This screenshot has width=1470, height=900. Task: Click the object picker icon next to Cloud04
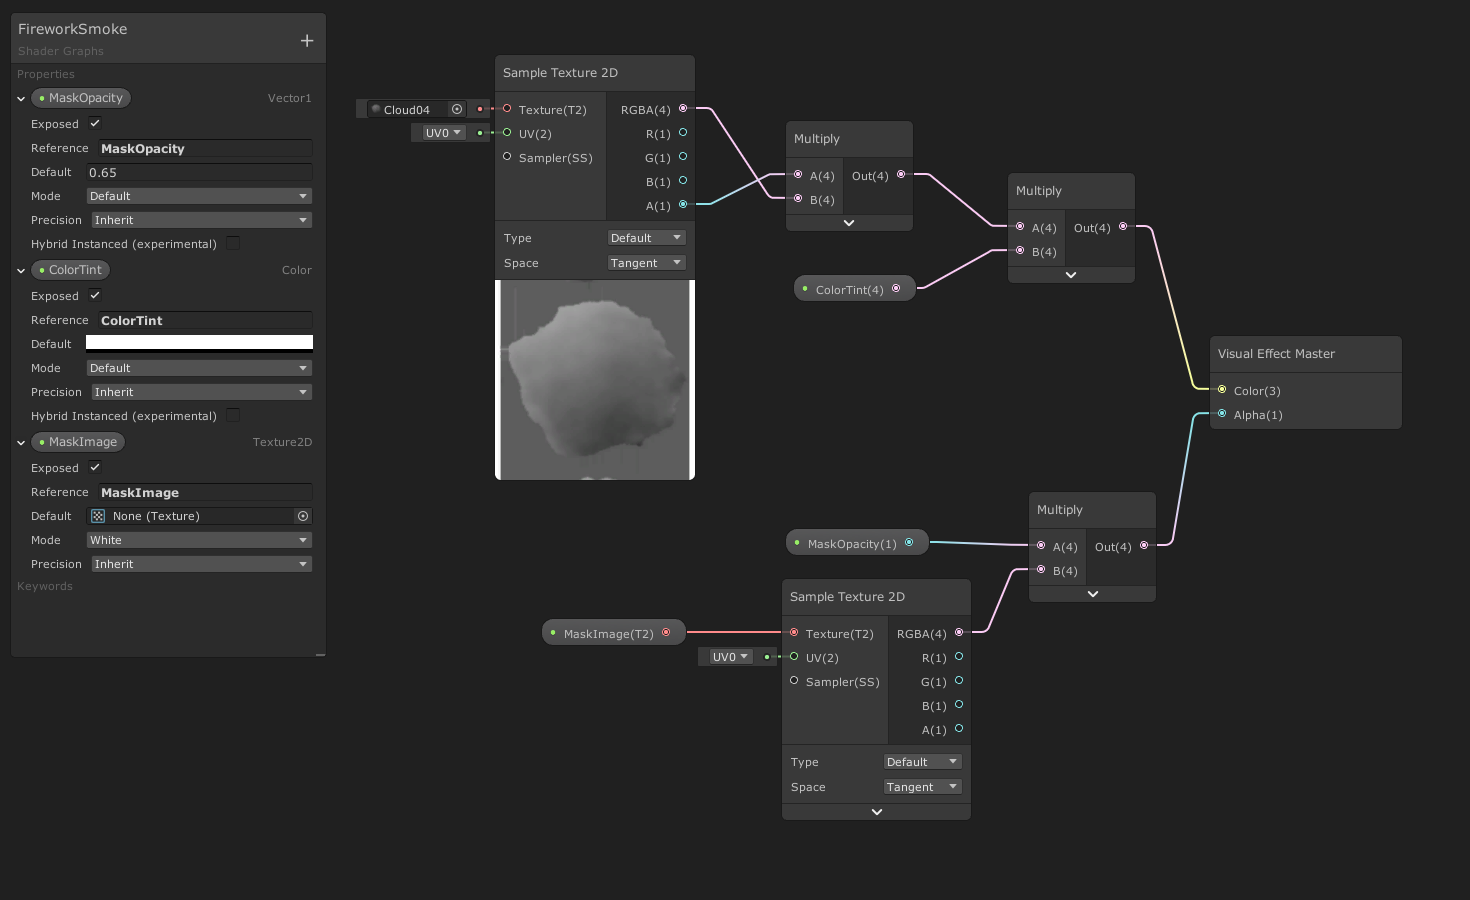click(457, 109)
